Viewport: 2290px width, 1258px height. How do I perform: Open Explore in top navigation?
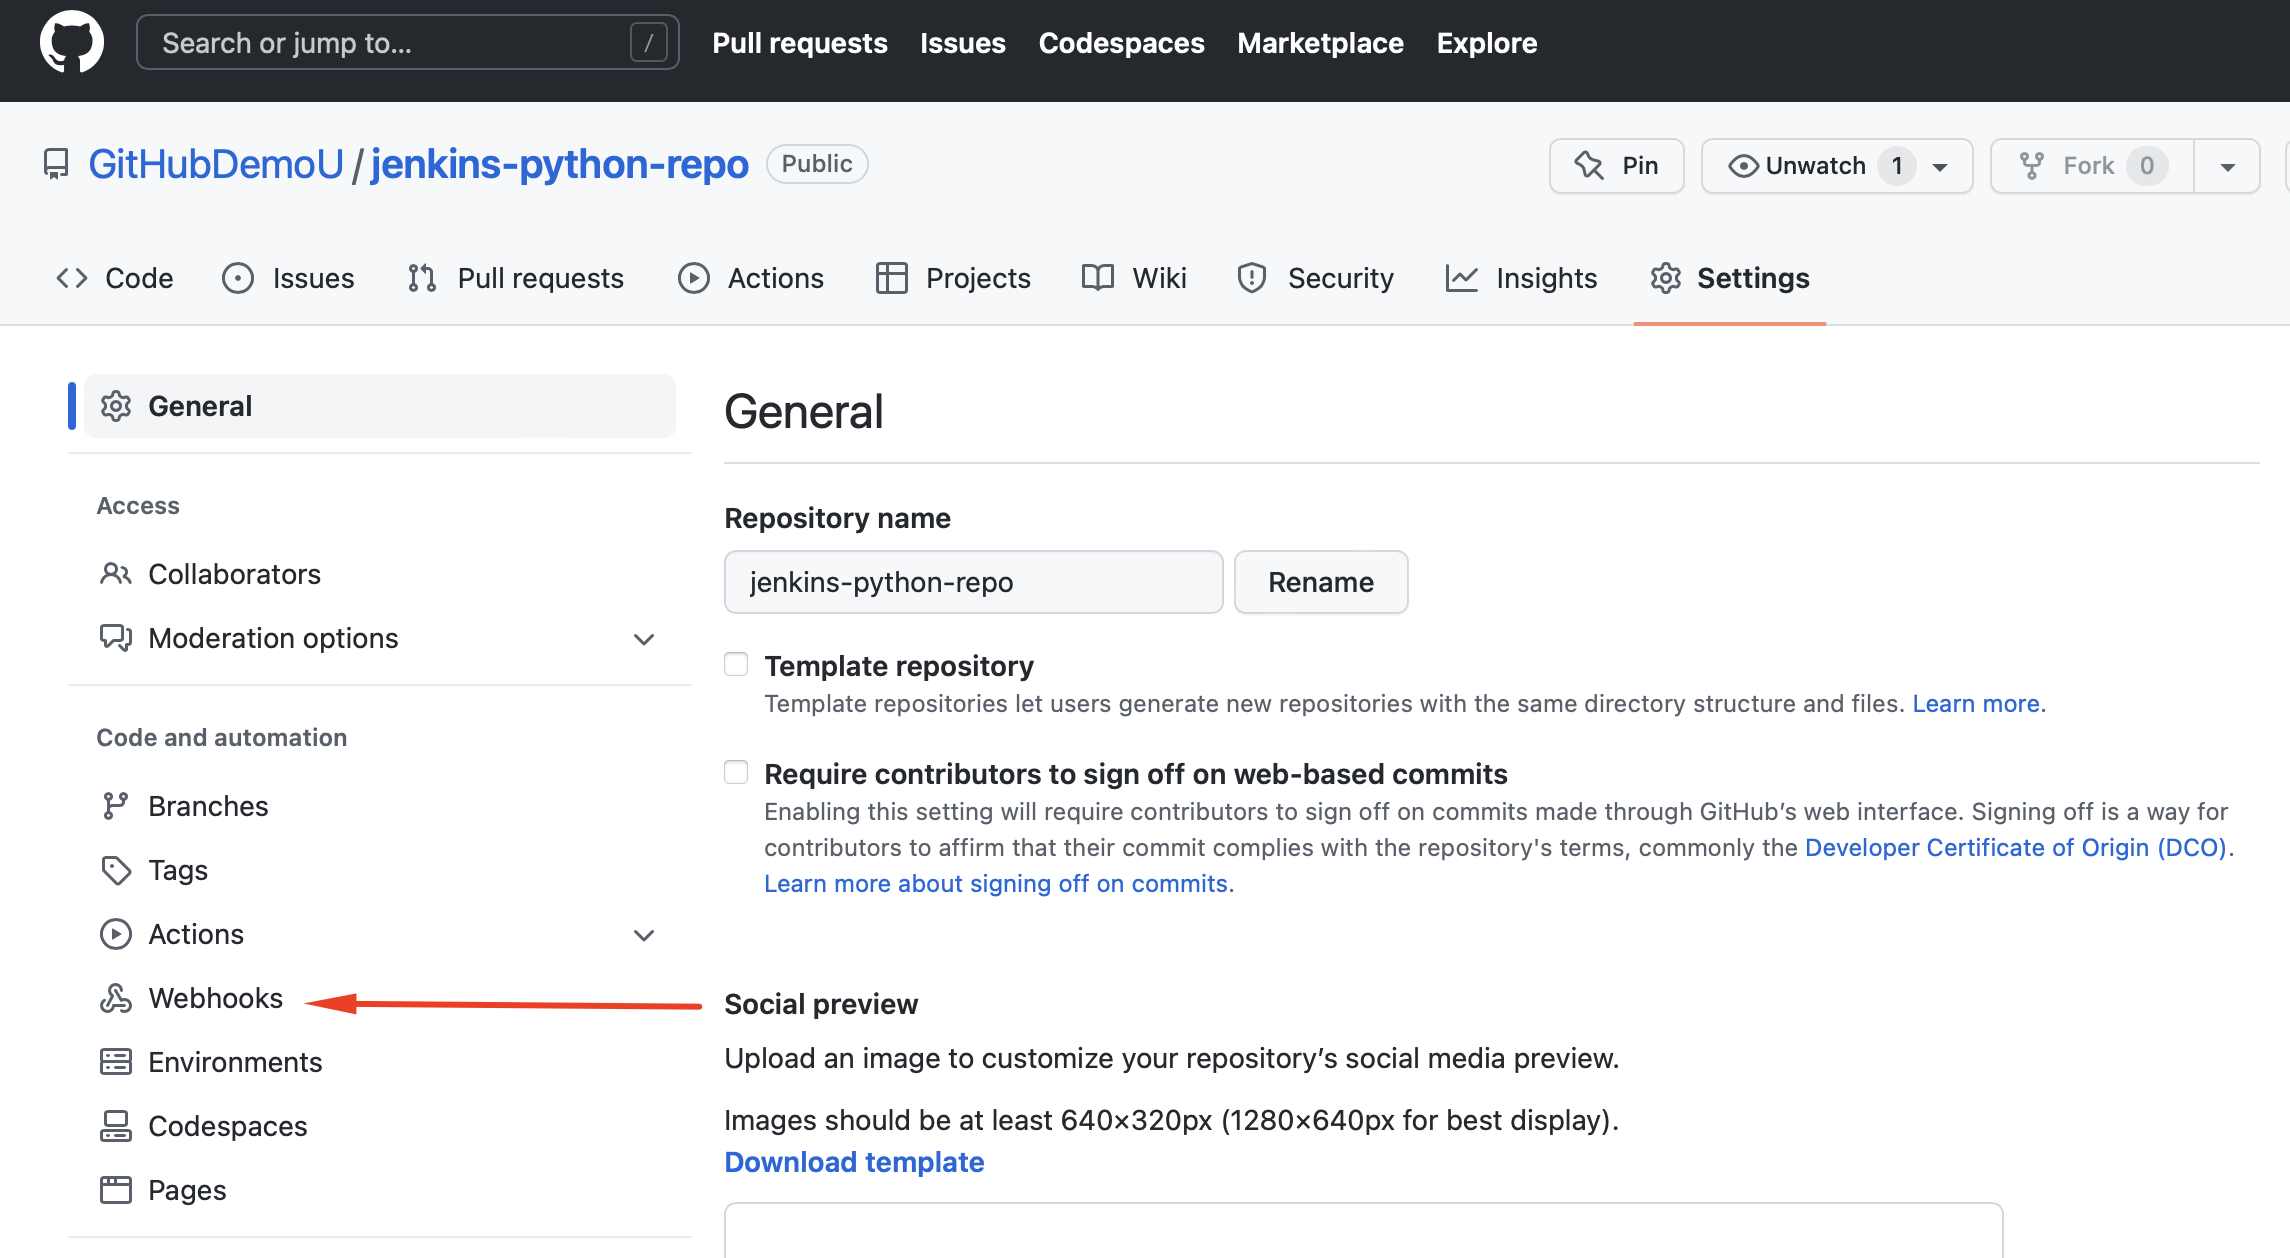[x=1487, y=43]
